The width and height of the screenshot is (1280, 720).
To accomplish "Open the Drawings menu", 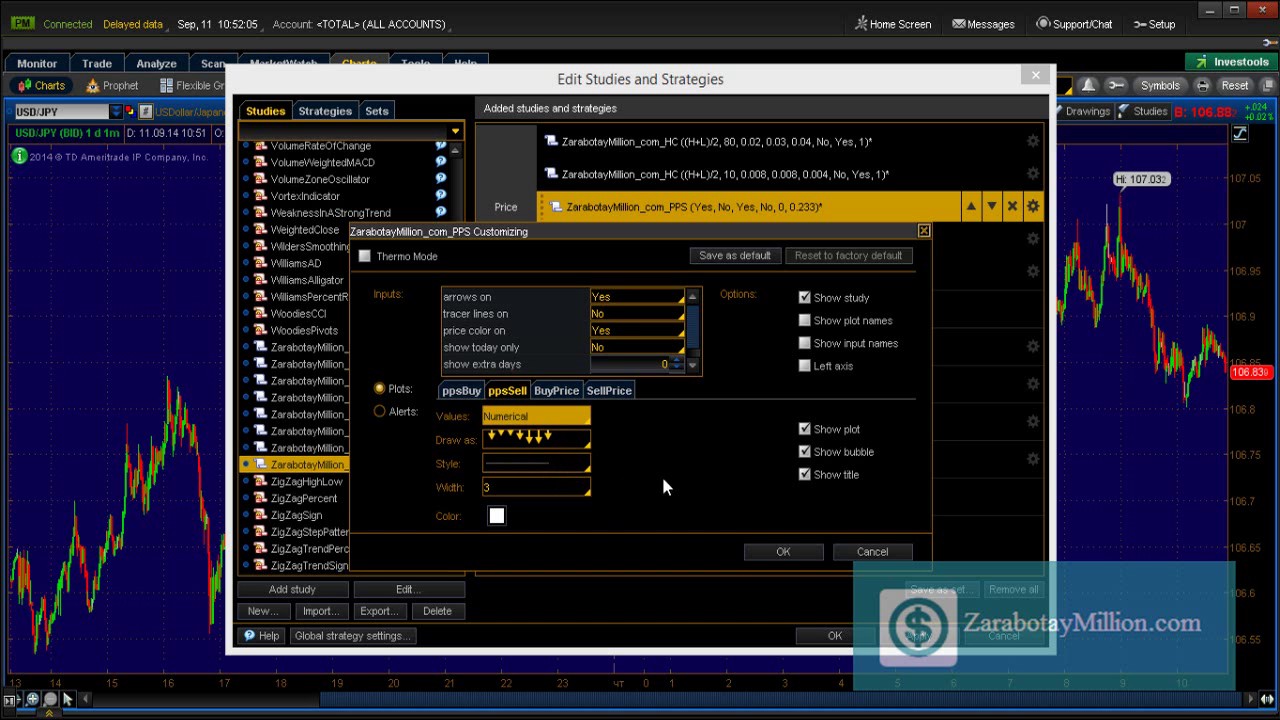I will coord(1086,111).
